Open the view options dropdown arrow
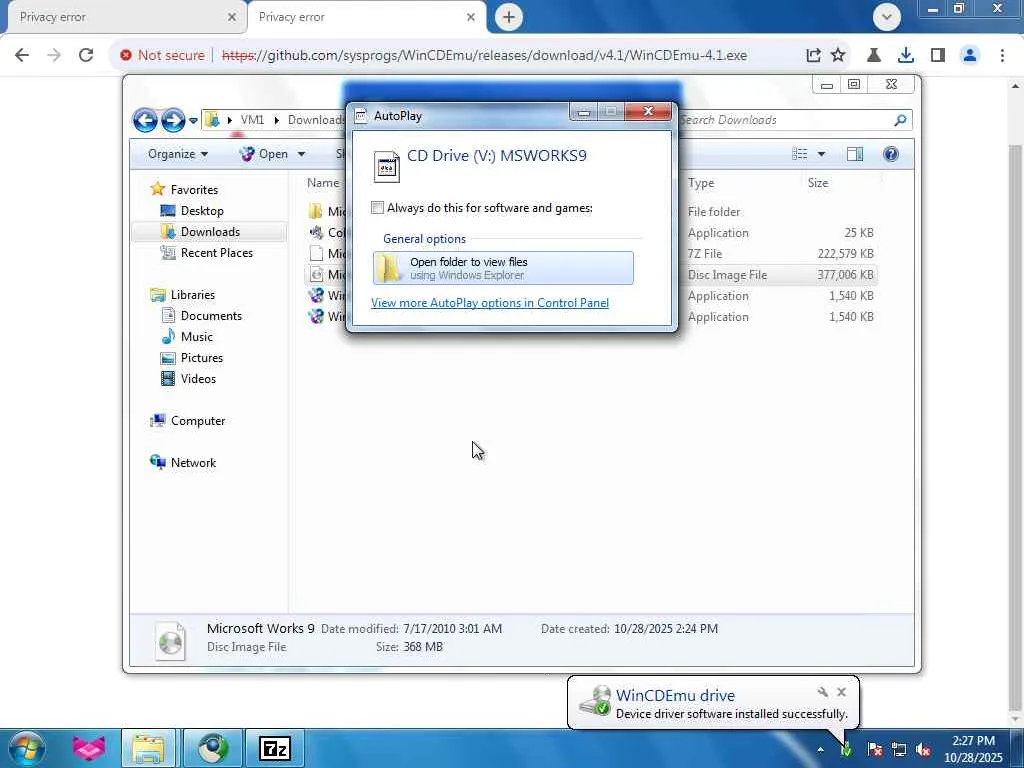Viewport: 1024px width, 768px height. pos(822,154)
